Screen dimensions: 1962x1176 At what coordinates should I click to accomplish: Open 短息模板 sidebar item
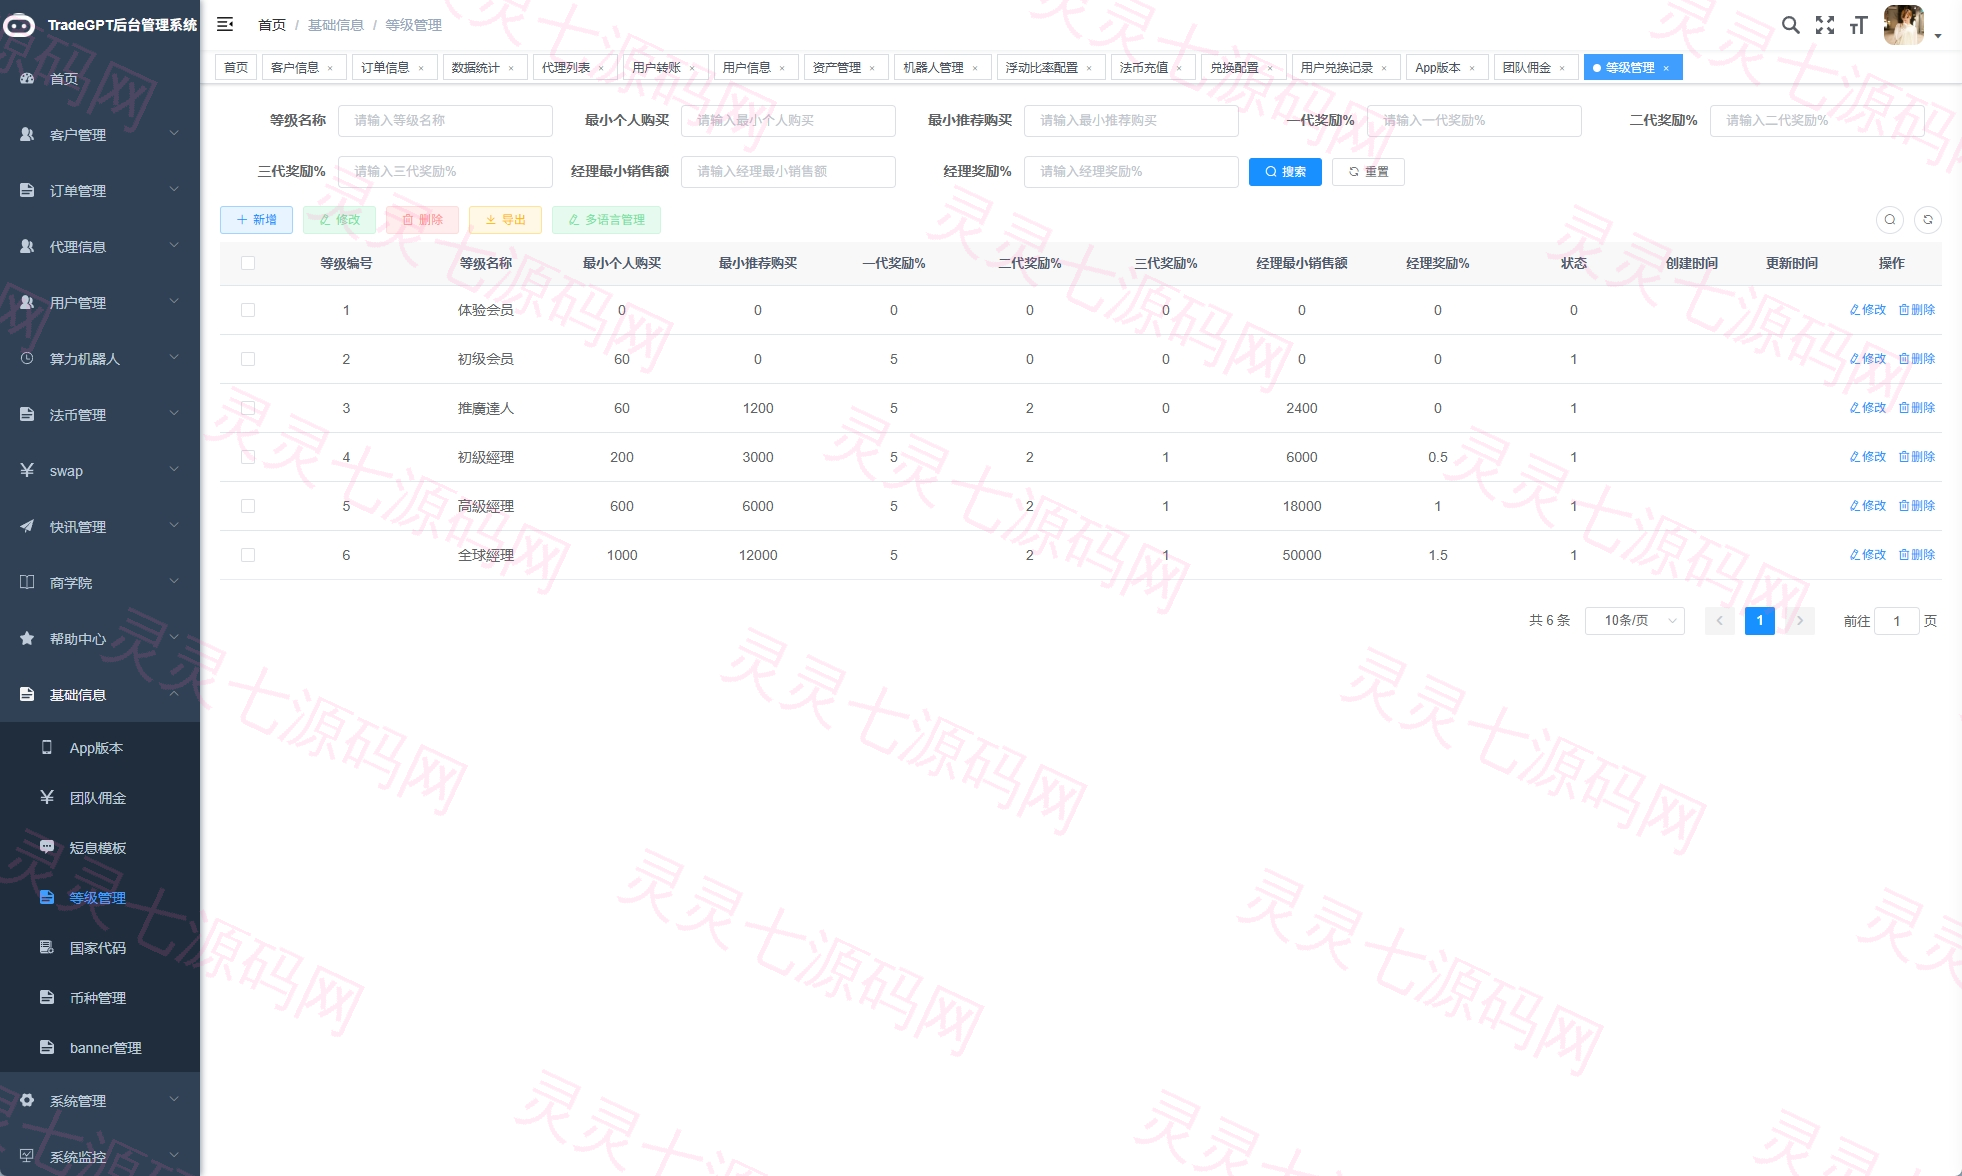(x=100, y=848)
